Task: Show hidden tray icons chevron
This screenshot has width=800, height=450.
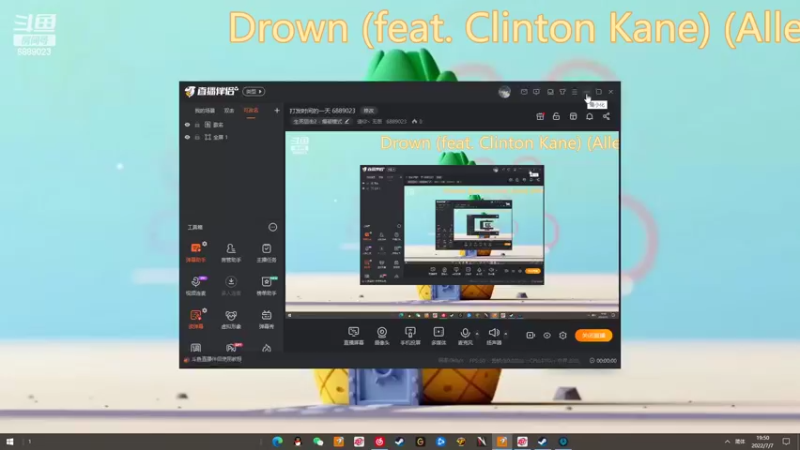Action: click(x=727, y=441)
